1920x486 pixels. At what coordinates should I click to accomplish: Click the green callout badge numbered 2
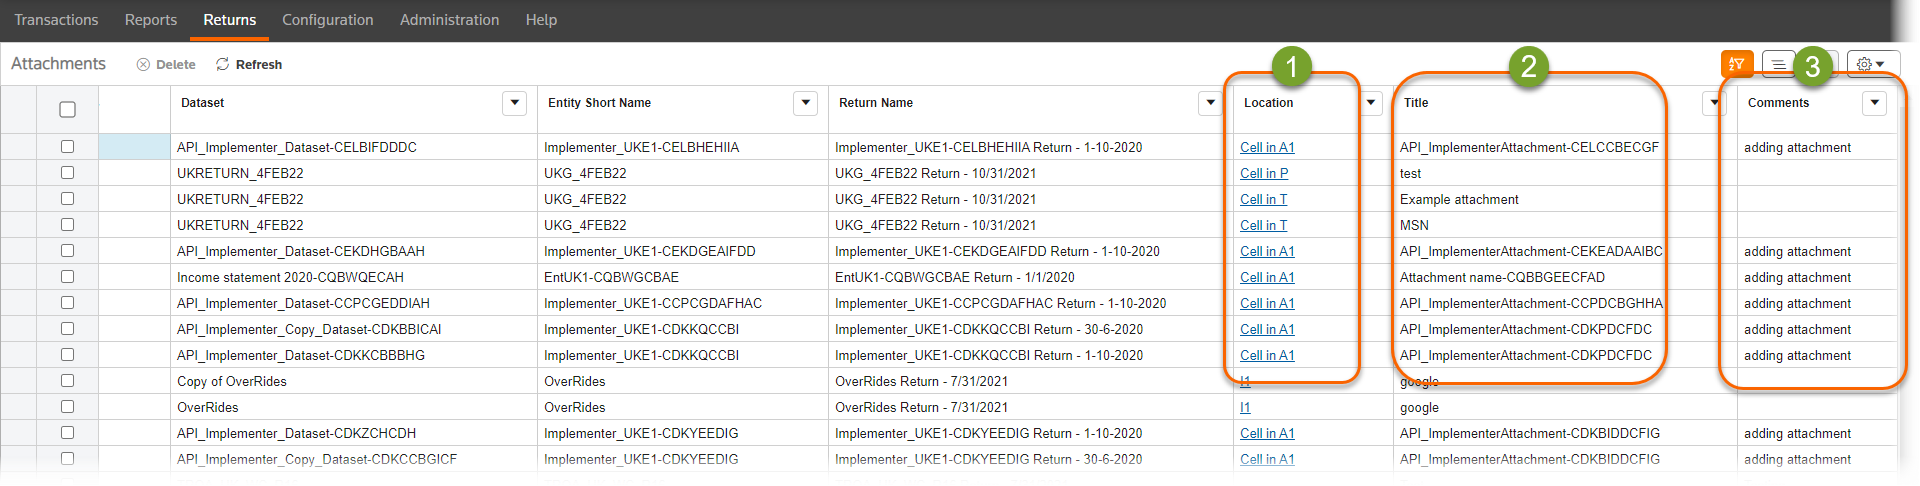1528,66
